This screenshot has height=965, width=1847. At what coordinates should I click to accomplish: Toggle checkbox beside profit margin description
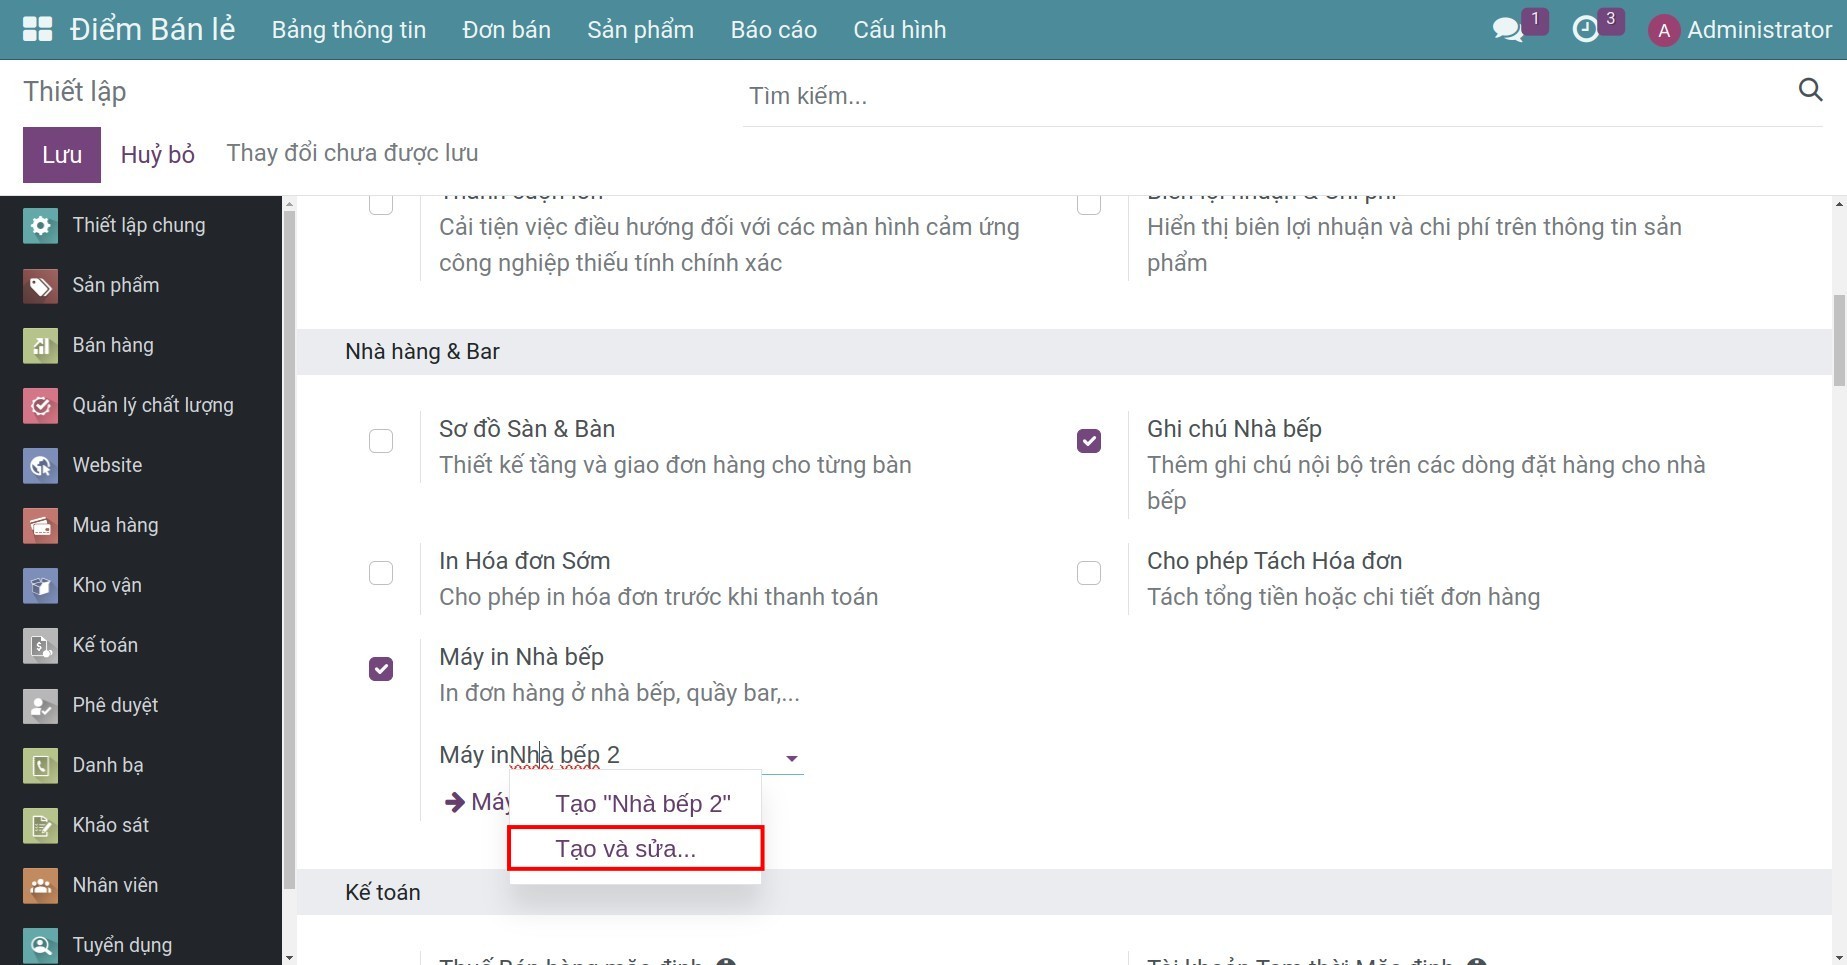(x=1089, y=204)
